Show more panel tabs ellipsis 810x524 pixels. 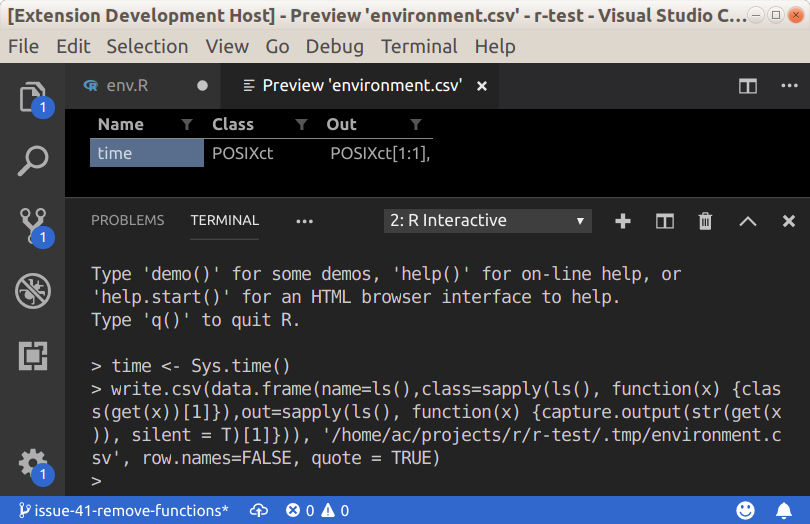point(304,221)
